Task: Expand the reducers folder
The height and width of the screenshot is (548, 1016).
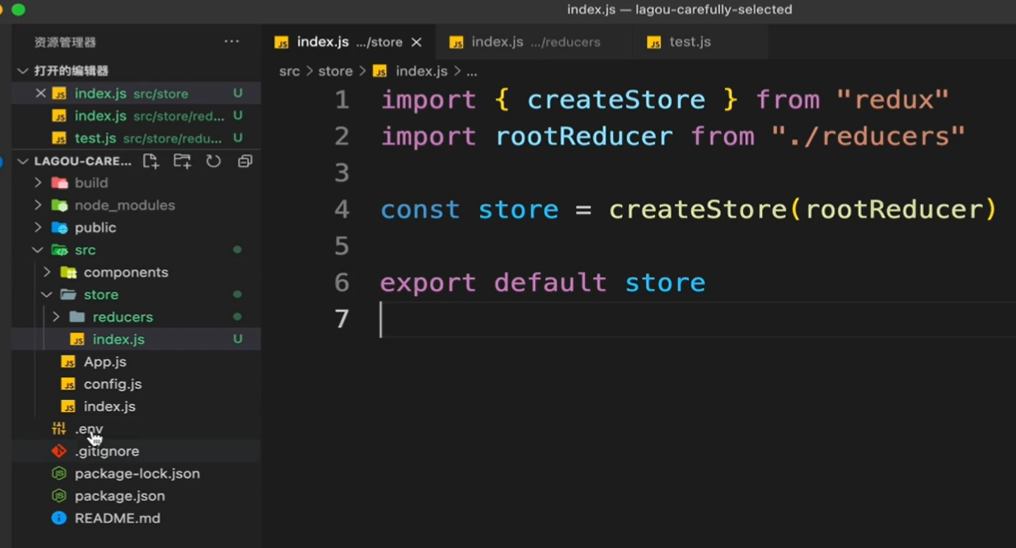Action: [56, 317]
